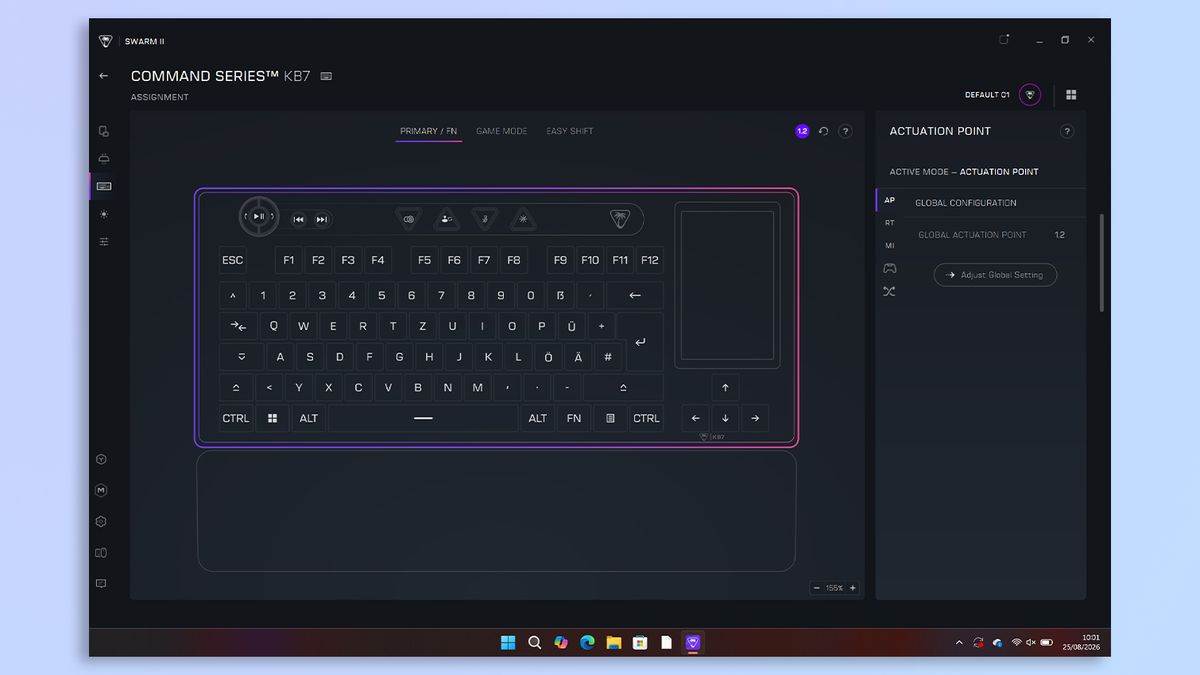Image resolution: width=1200 pixels, height=675 pixels.
Task: Switch to EASY SHIFT tab
Action: [570, 131]
